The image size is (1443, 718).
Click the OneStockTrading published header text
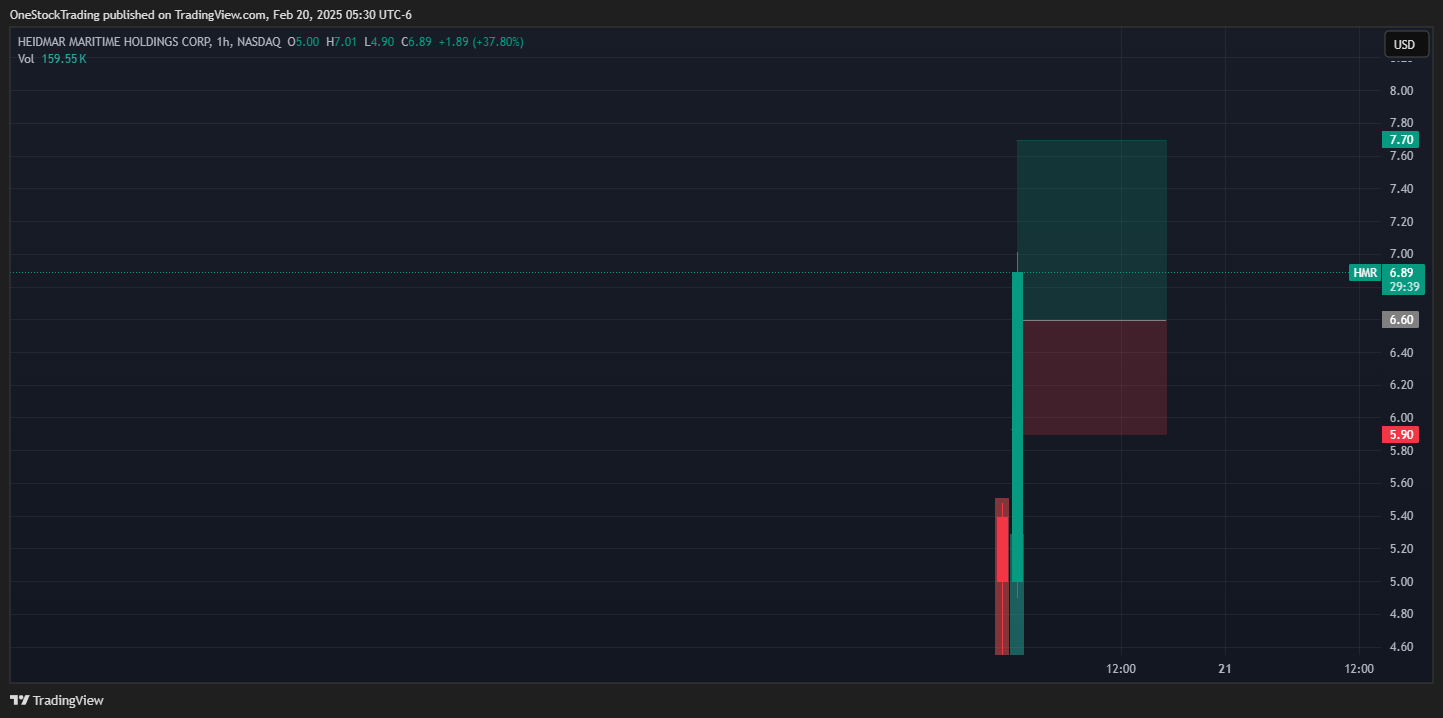211,15
